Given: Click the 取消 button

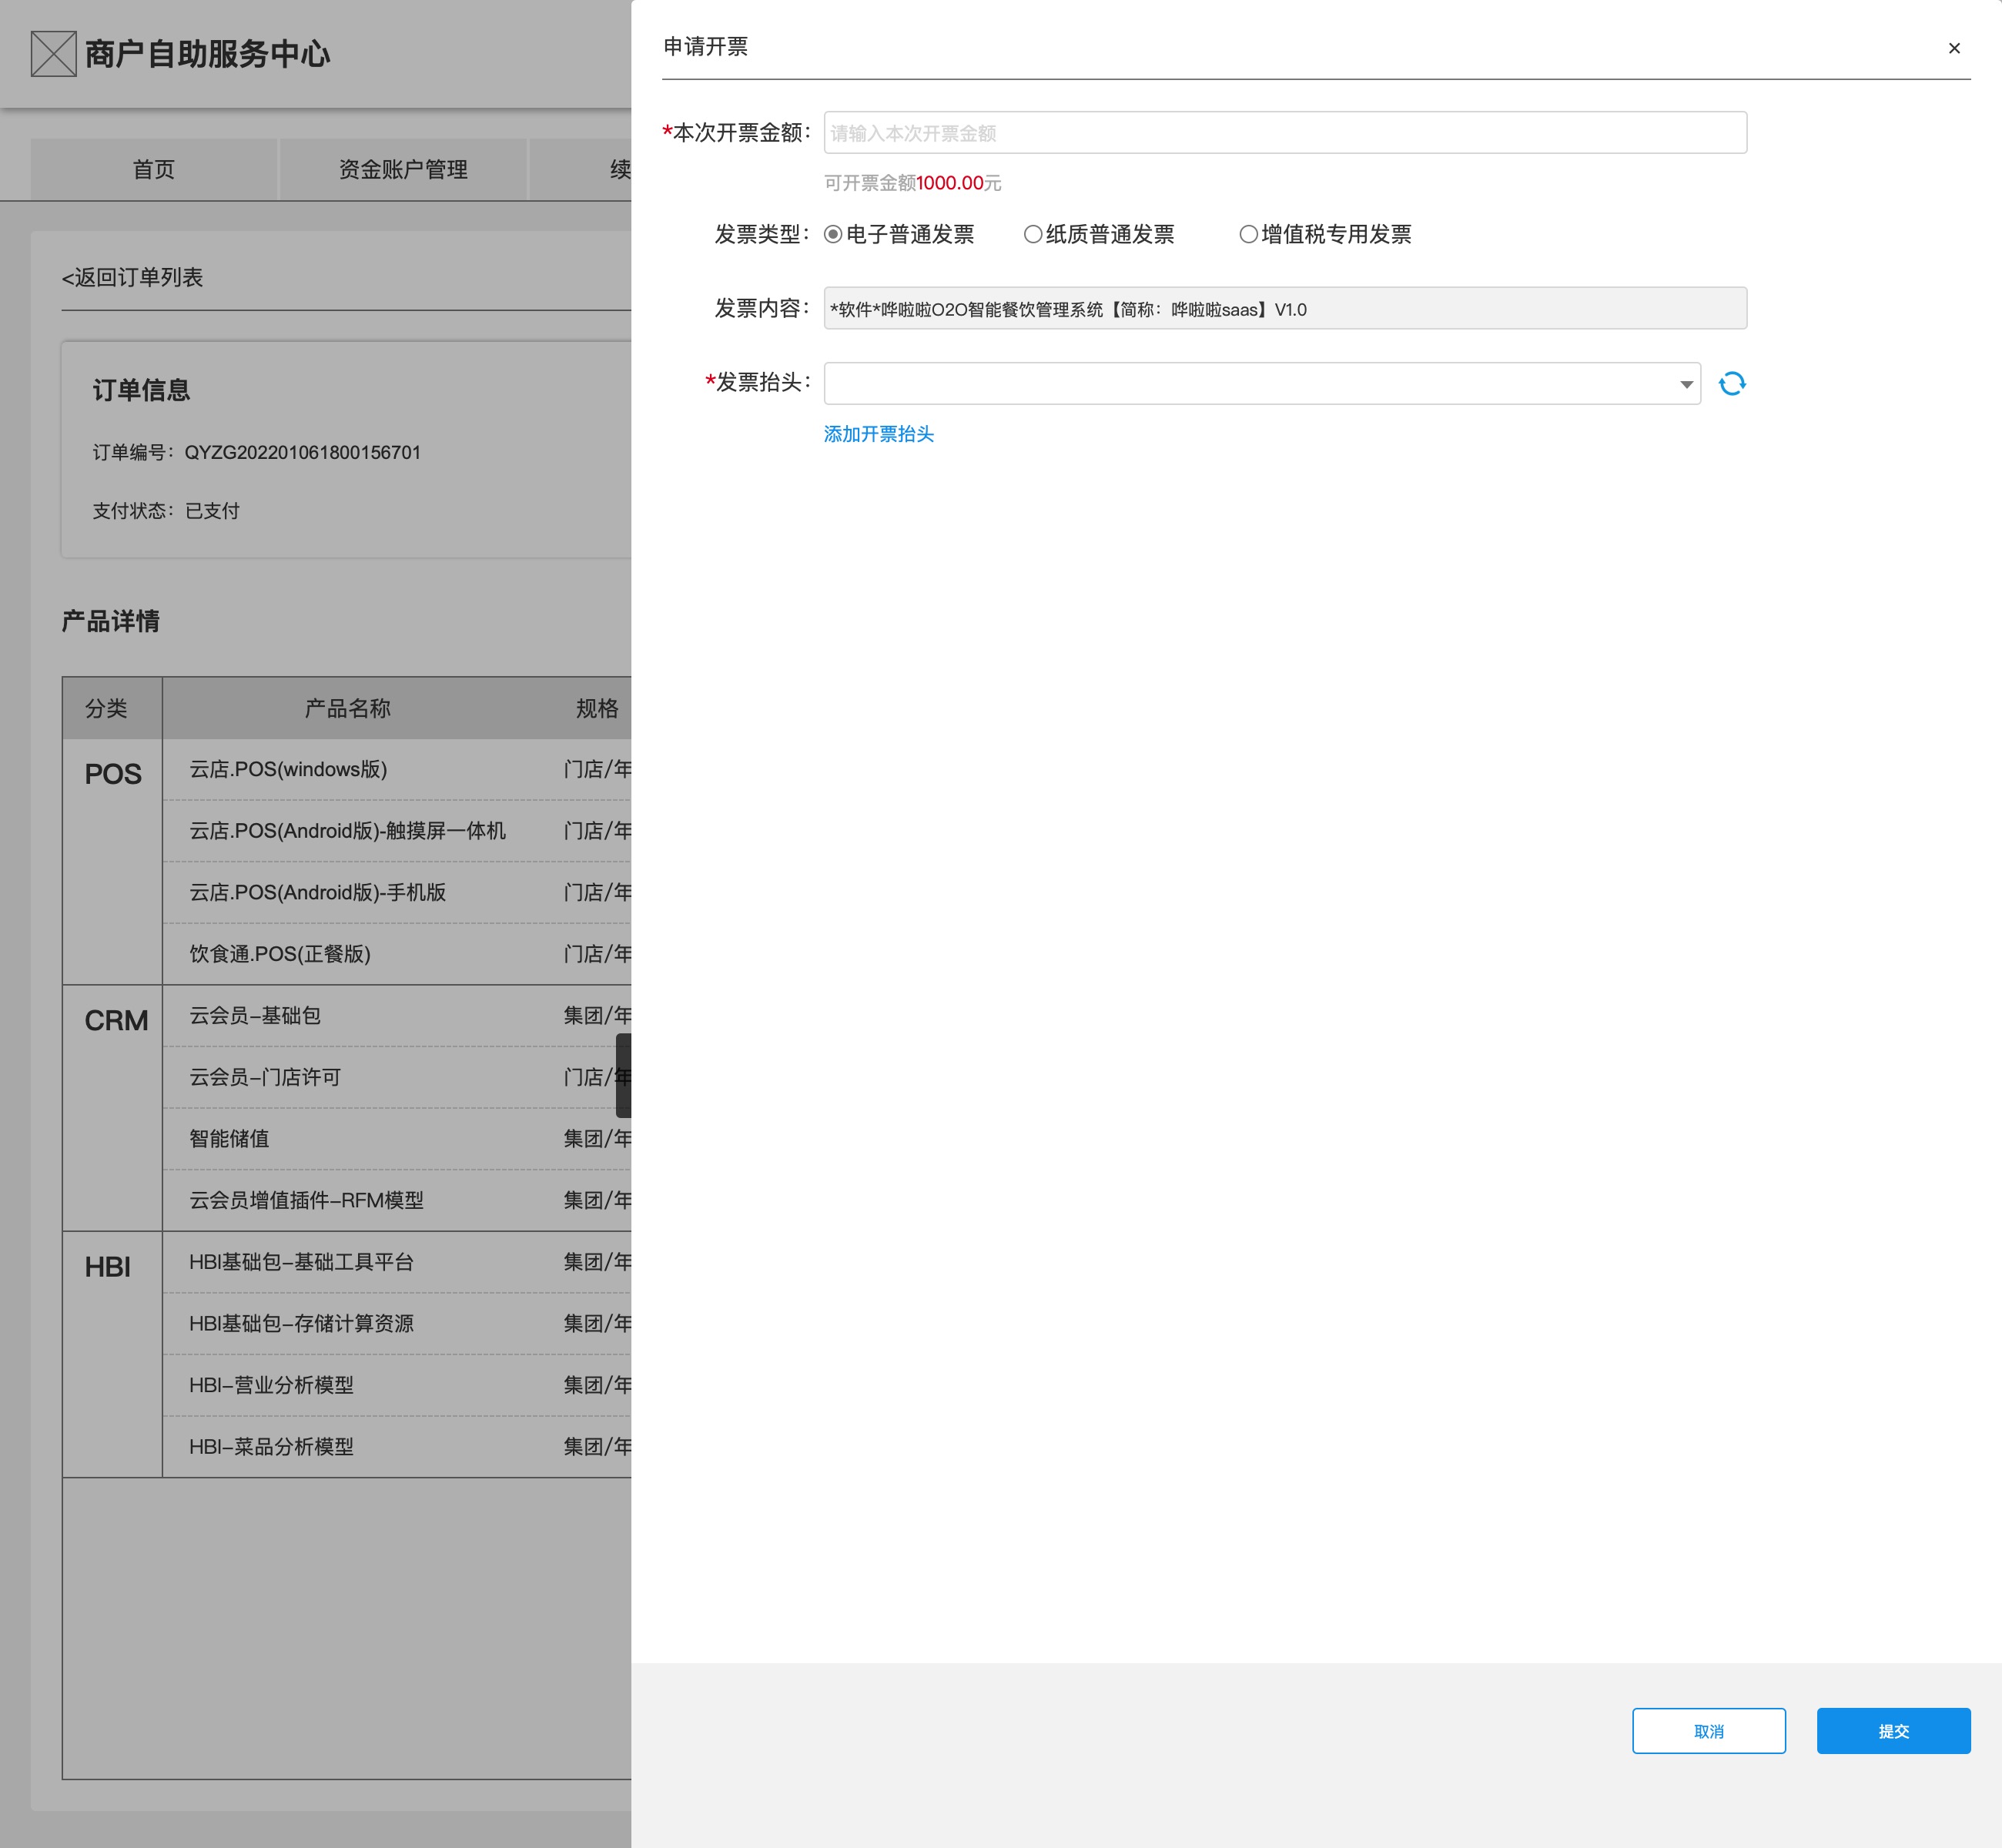Looking at the screenshot, I should [x=1709, y=1731].
